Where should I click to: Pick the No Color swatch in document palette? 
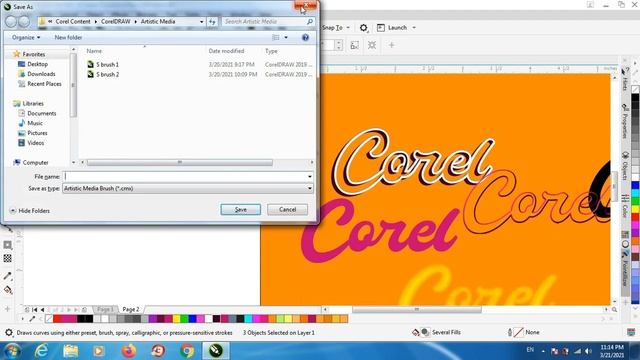pyautogui.click(x=49, y=318)
